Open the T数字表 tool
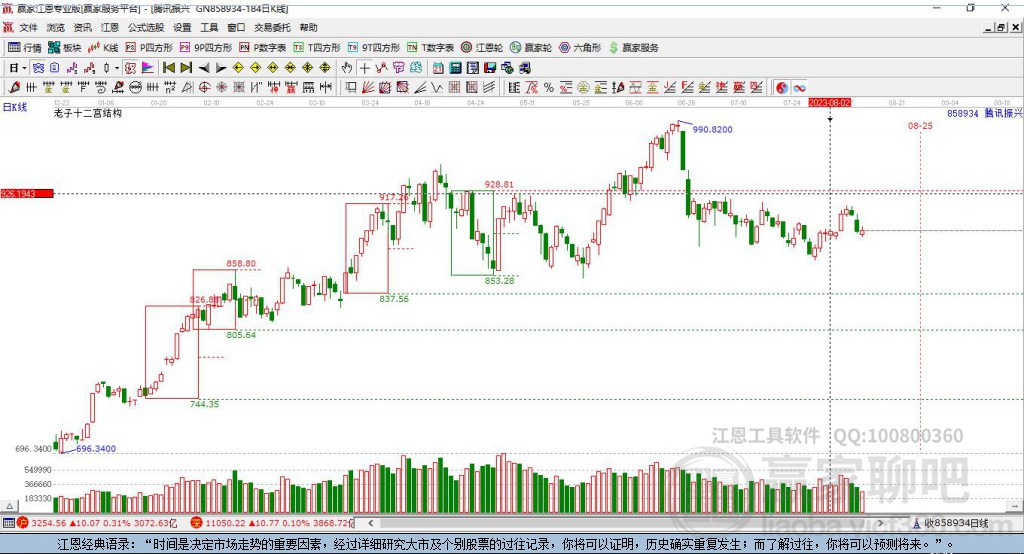Image resolution: width=1024 pixels, height=554 pixels. point(430,48)
